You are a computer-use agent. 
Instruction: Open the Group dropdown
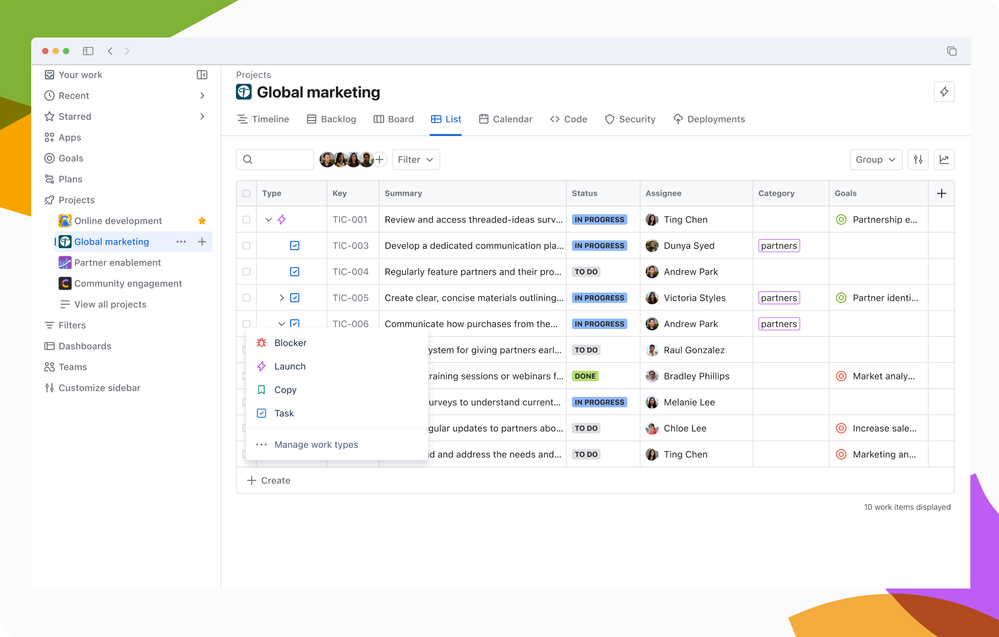click(876, 159)
